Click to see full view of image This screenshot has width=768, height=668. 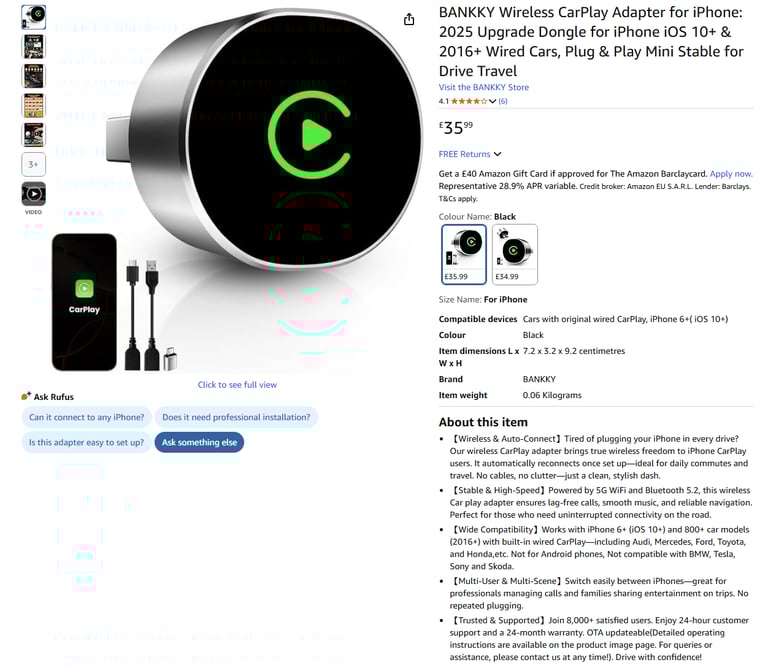237,384
